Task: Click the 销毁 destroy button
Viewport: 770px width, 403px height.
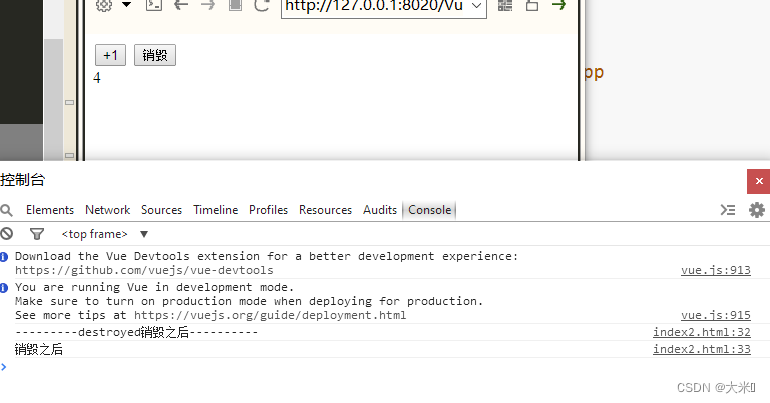Action: 155,55
